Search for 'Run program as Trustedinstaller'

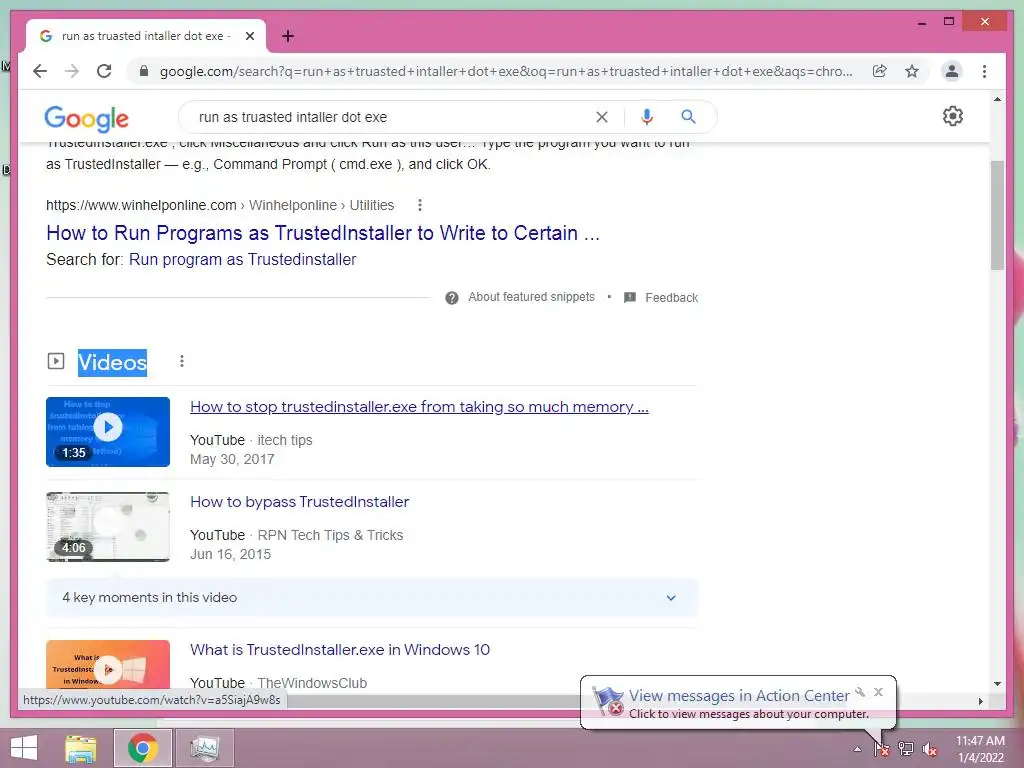click(242, 259)
